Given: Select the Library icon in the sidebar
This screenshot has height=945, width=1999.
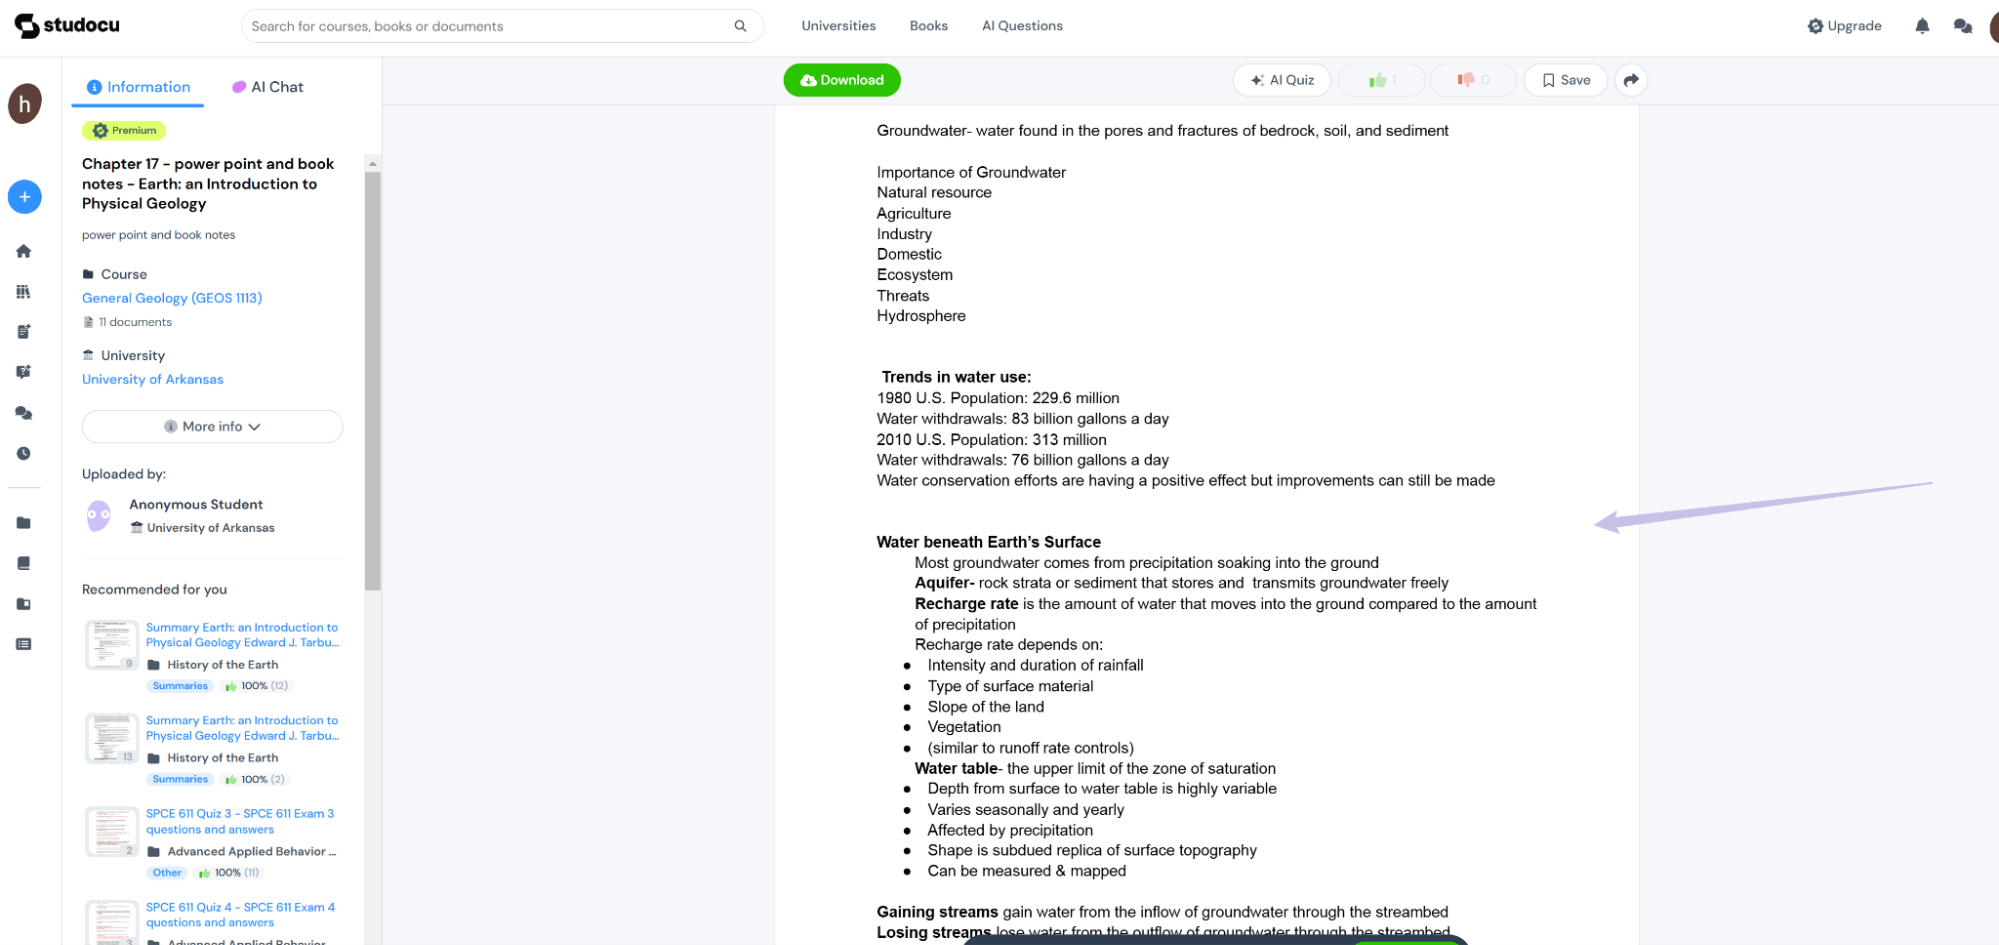Looking at the screenshot, I should (x=24, y=291).
